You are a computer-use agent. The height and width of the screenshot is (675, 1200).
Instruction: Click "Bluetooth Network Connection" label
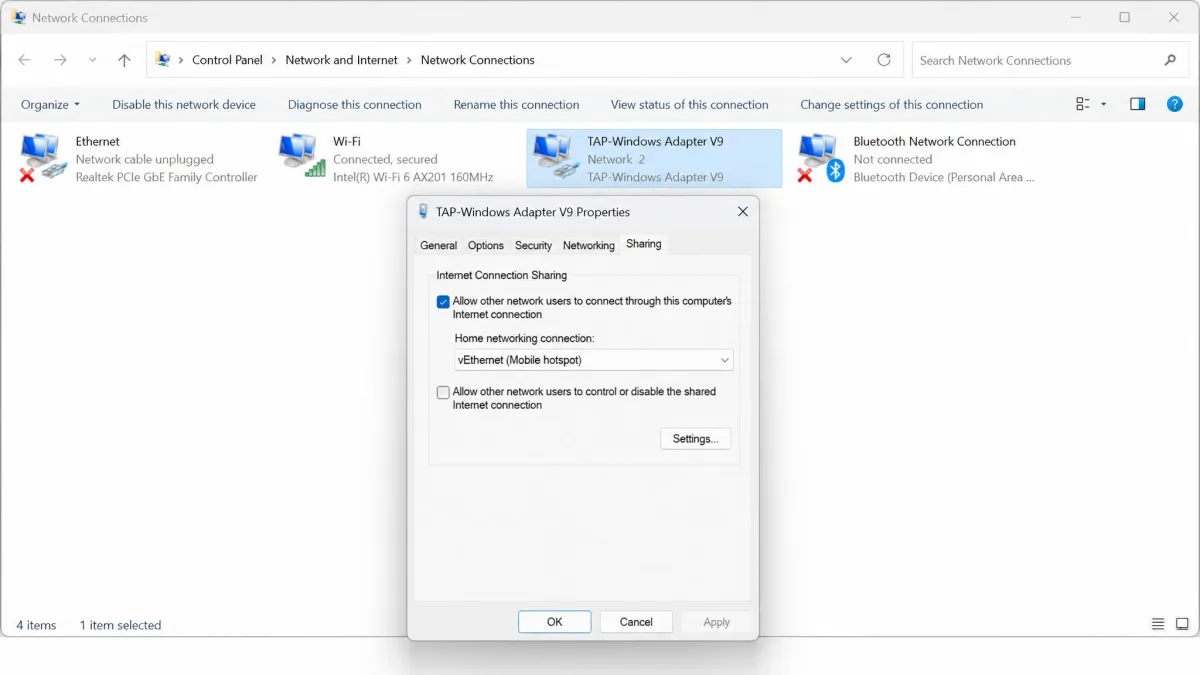tap(934, 141)
